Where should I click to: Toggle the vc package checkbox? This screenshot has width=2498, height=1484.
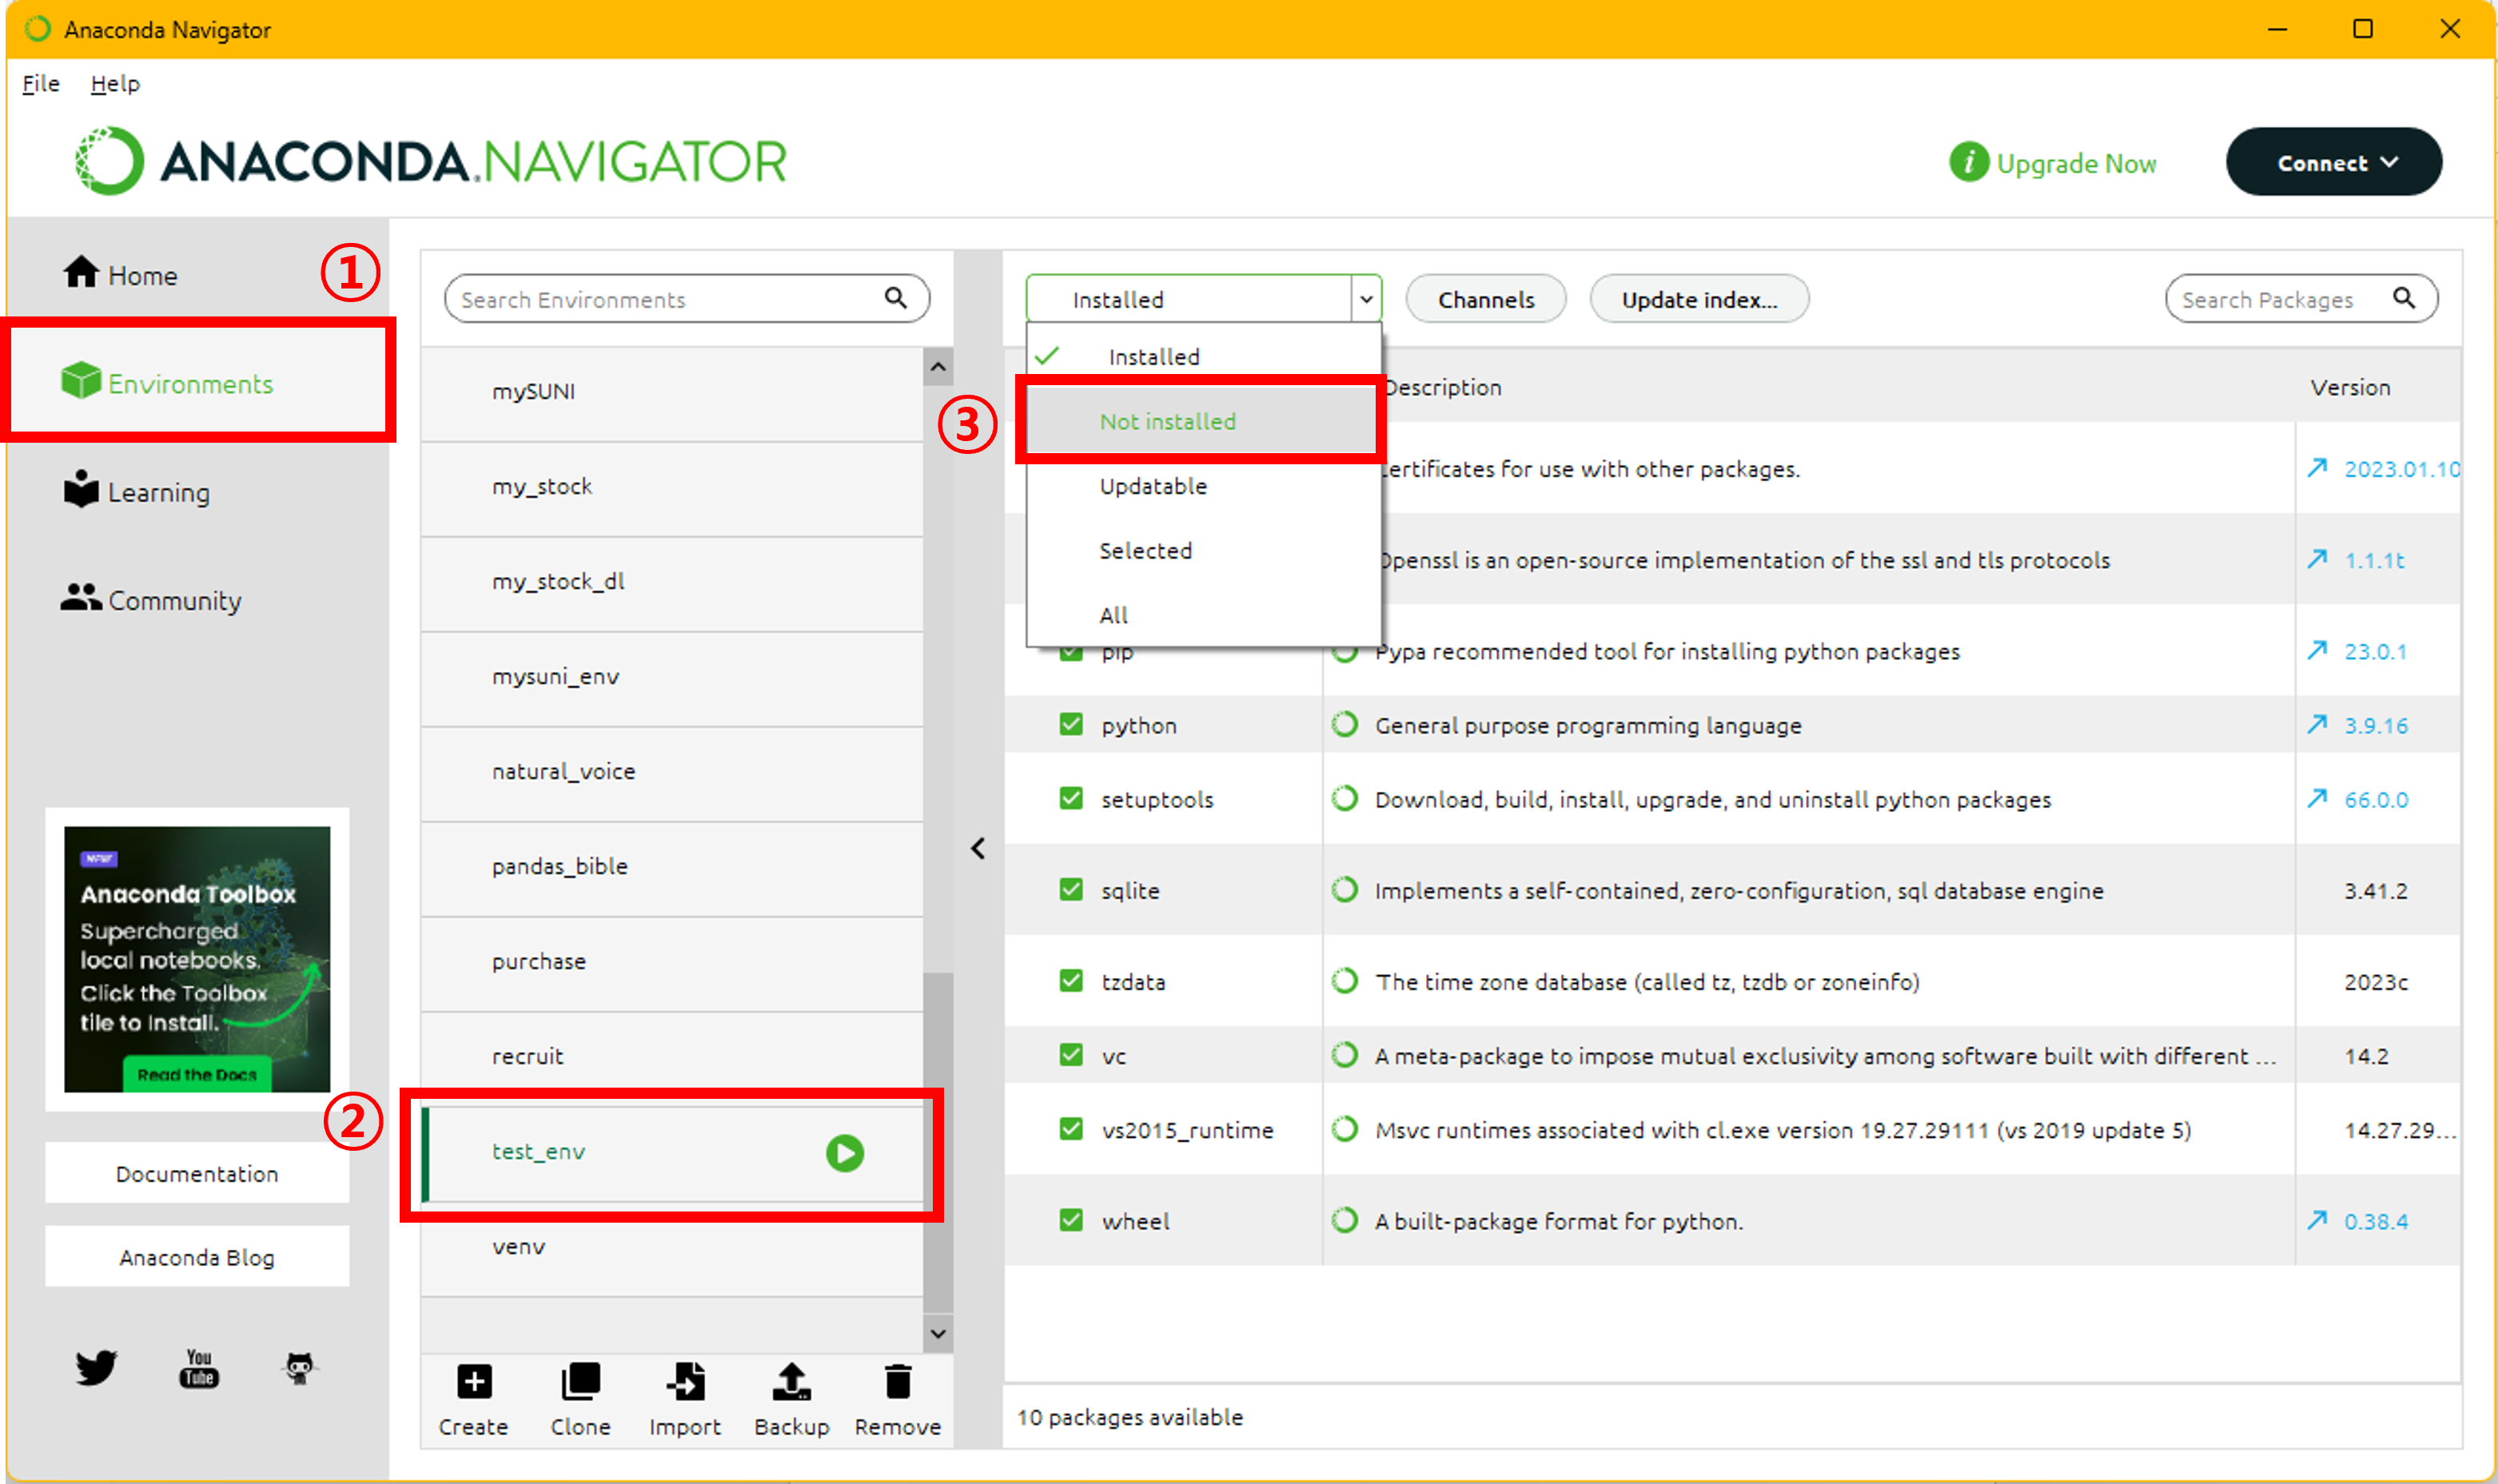pyautogui.click(x=1071, y=1054)
